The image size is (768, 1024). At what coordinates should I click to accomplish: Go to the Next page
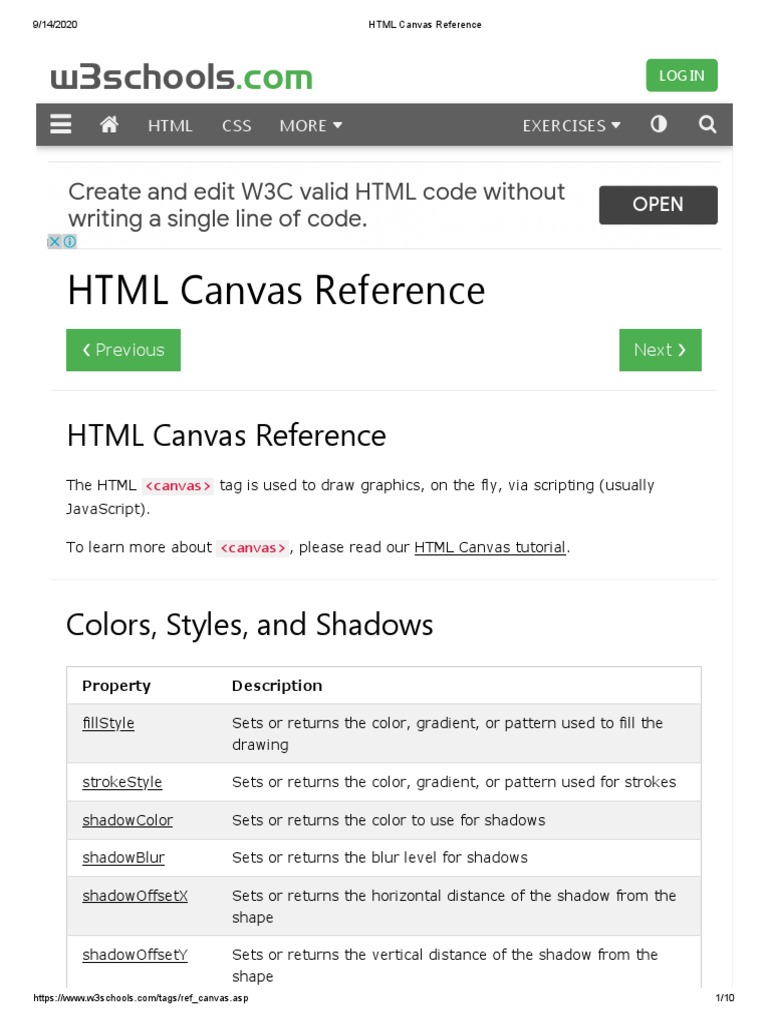click(660, 350)
